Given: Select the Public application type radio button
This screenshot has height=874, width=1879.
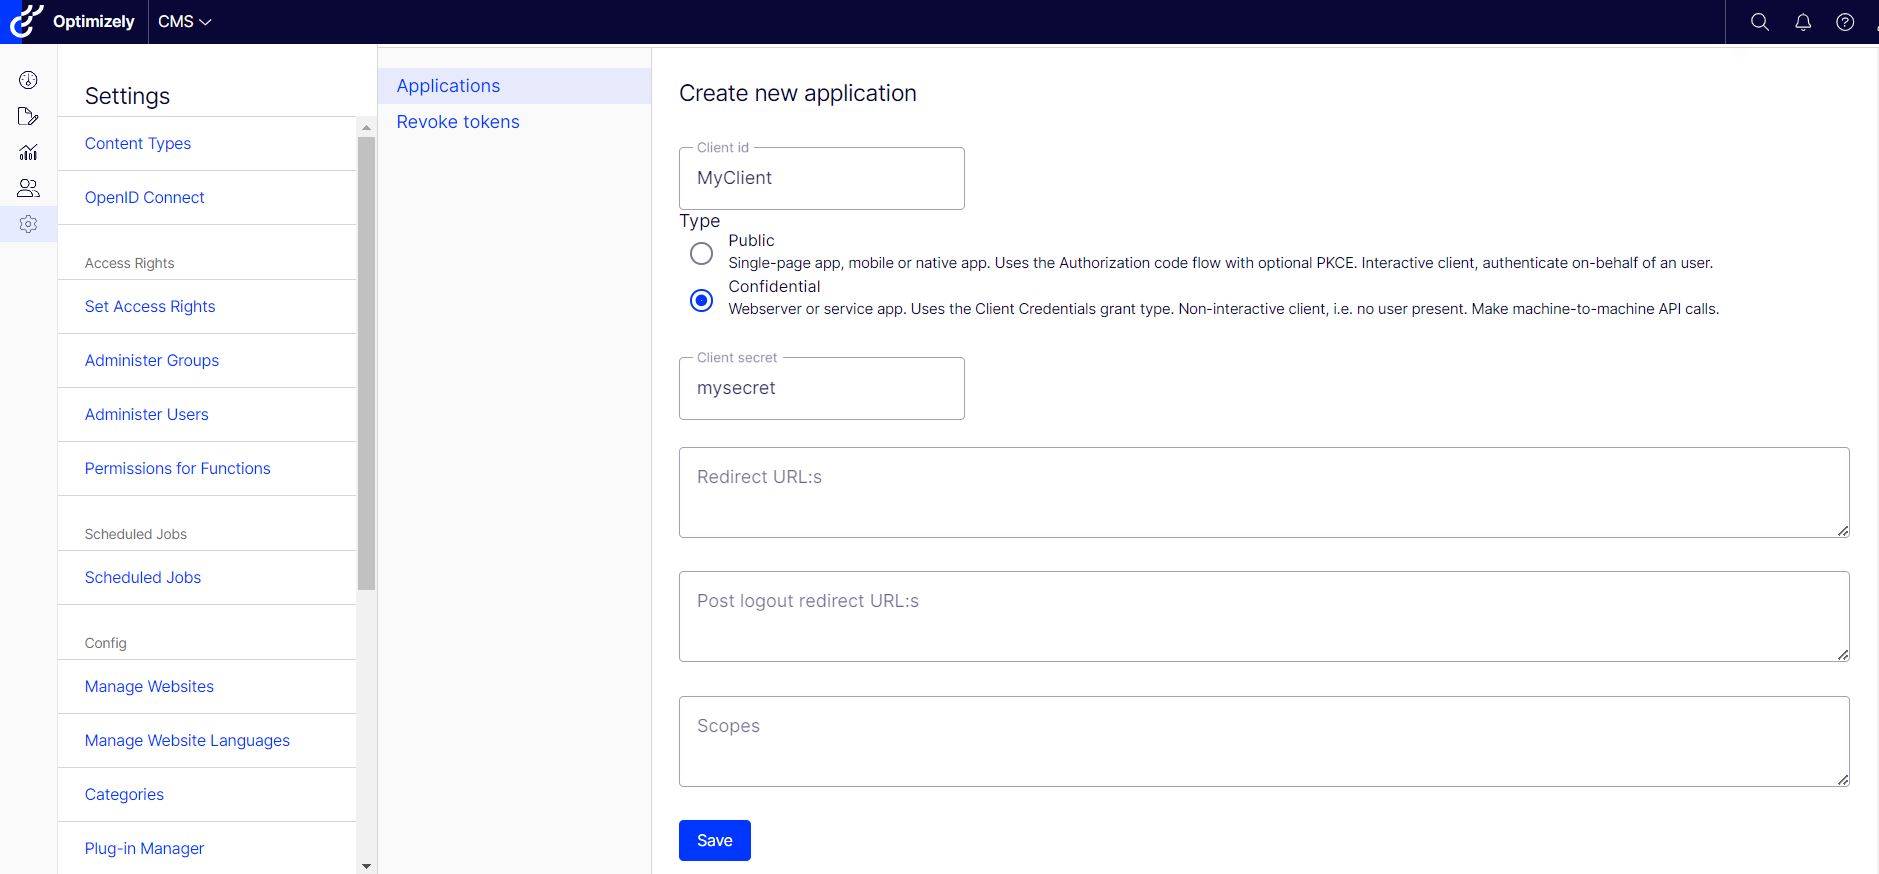Looking at the screenshot, I should coord(702,253).
